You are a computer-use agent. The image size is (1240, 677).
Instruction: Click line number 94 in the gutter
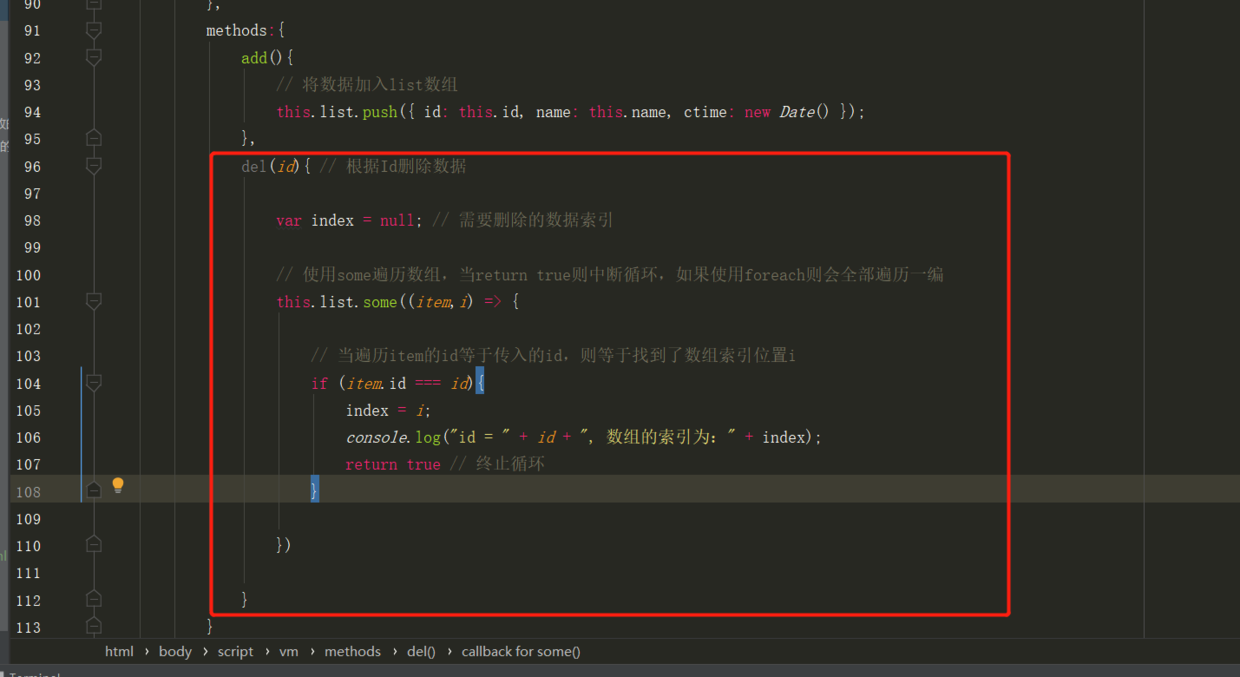click(x=32, y=112)
